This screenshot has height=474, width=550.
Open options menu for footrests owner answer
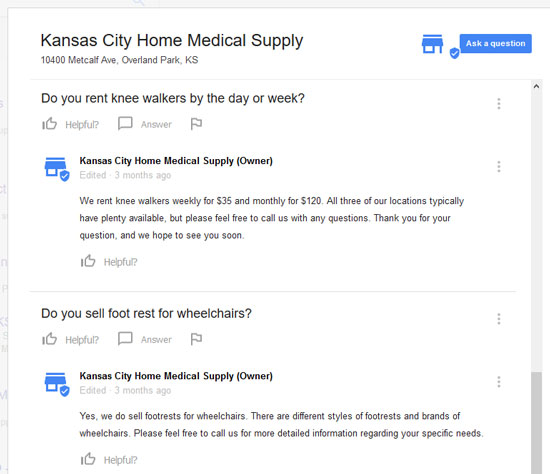498,381
